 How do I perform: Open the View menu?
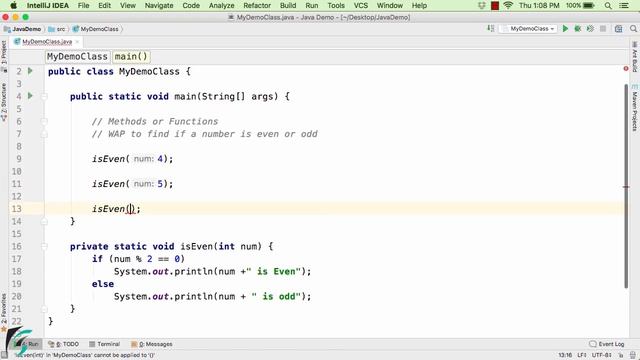tap(128, 5)
